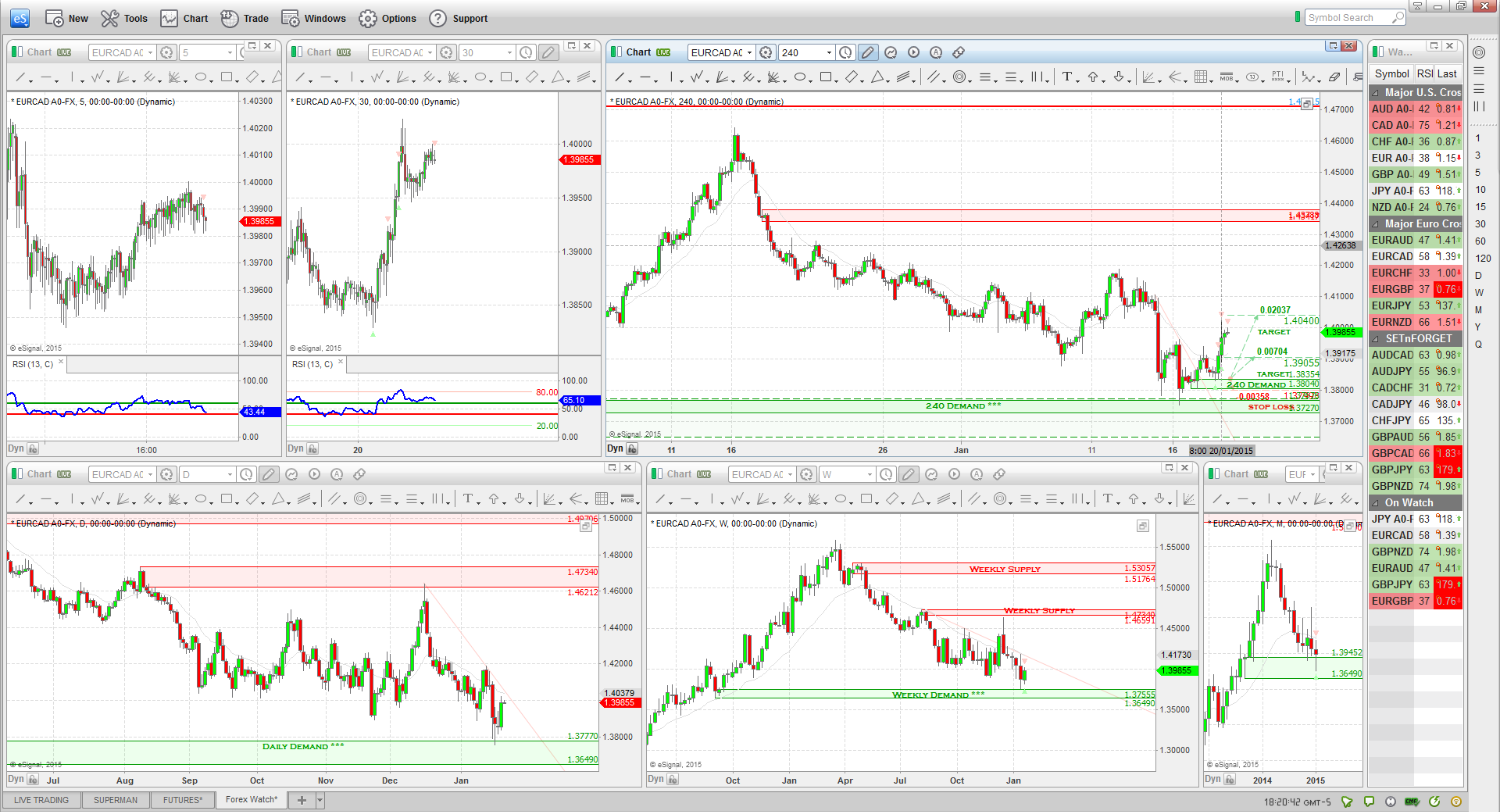
Task: Open symbol settings gear in the 240 chart
Action: point(766,52)
